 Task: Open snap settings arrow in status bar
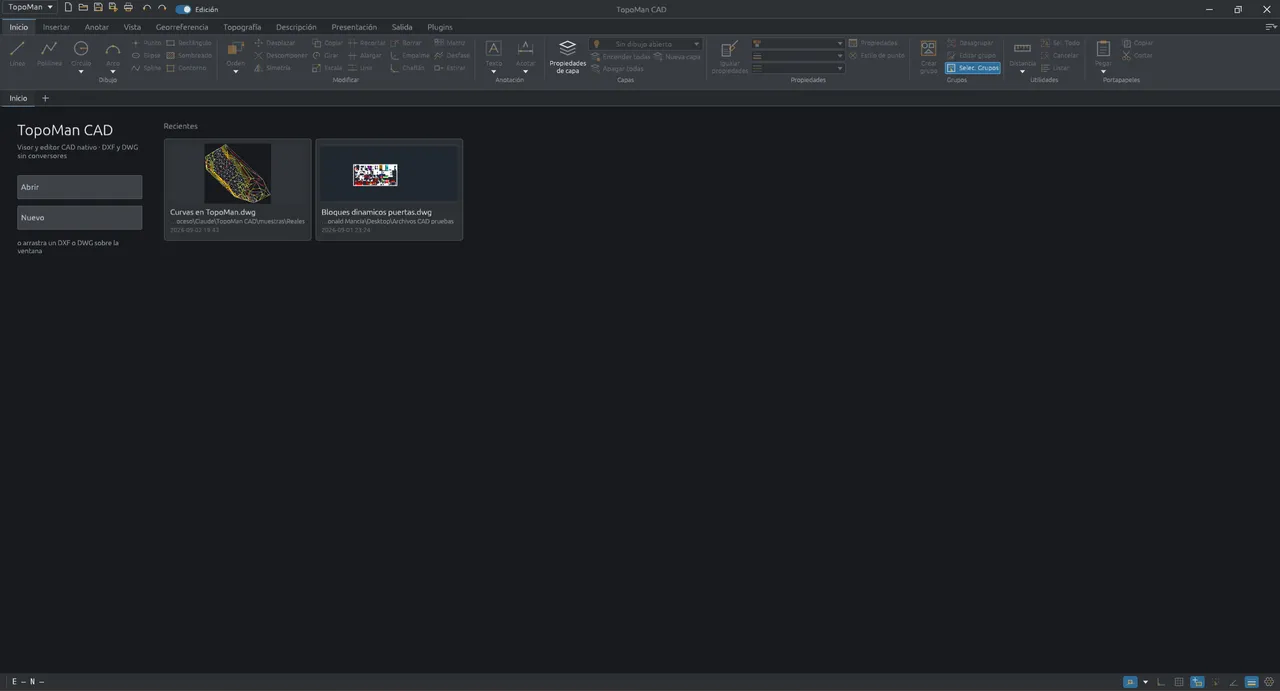pos(1145,682)
